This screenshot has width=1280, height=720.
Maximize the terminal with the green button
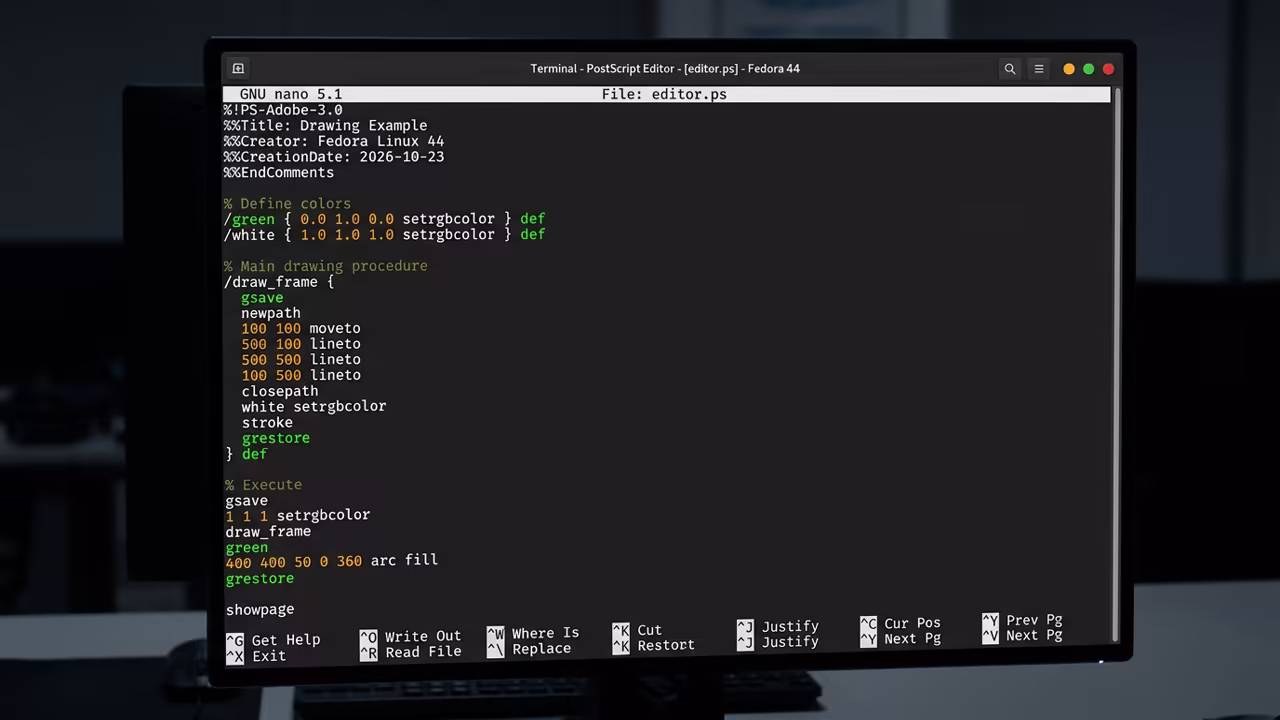1089,69
